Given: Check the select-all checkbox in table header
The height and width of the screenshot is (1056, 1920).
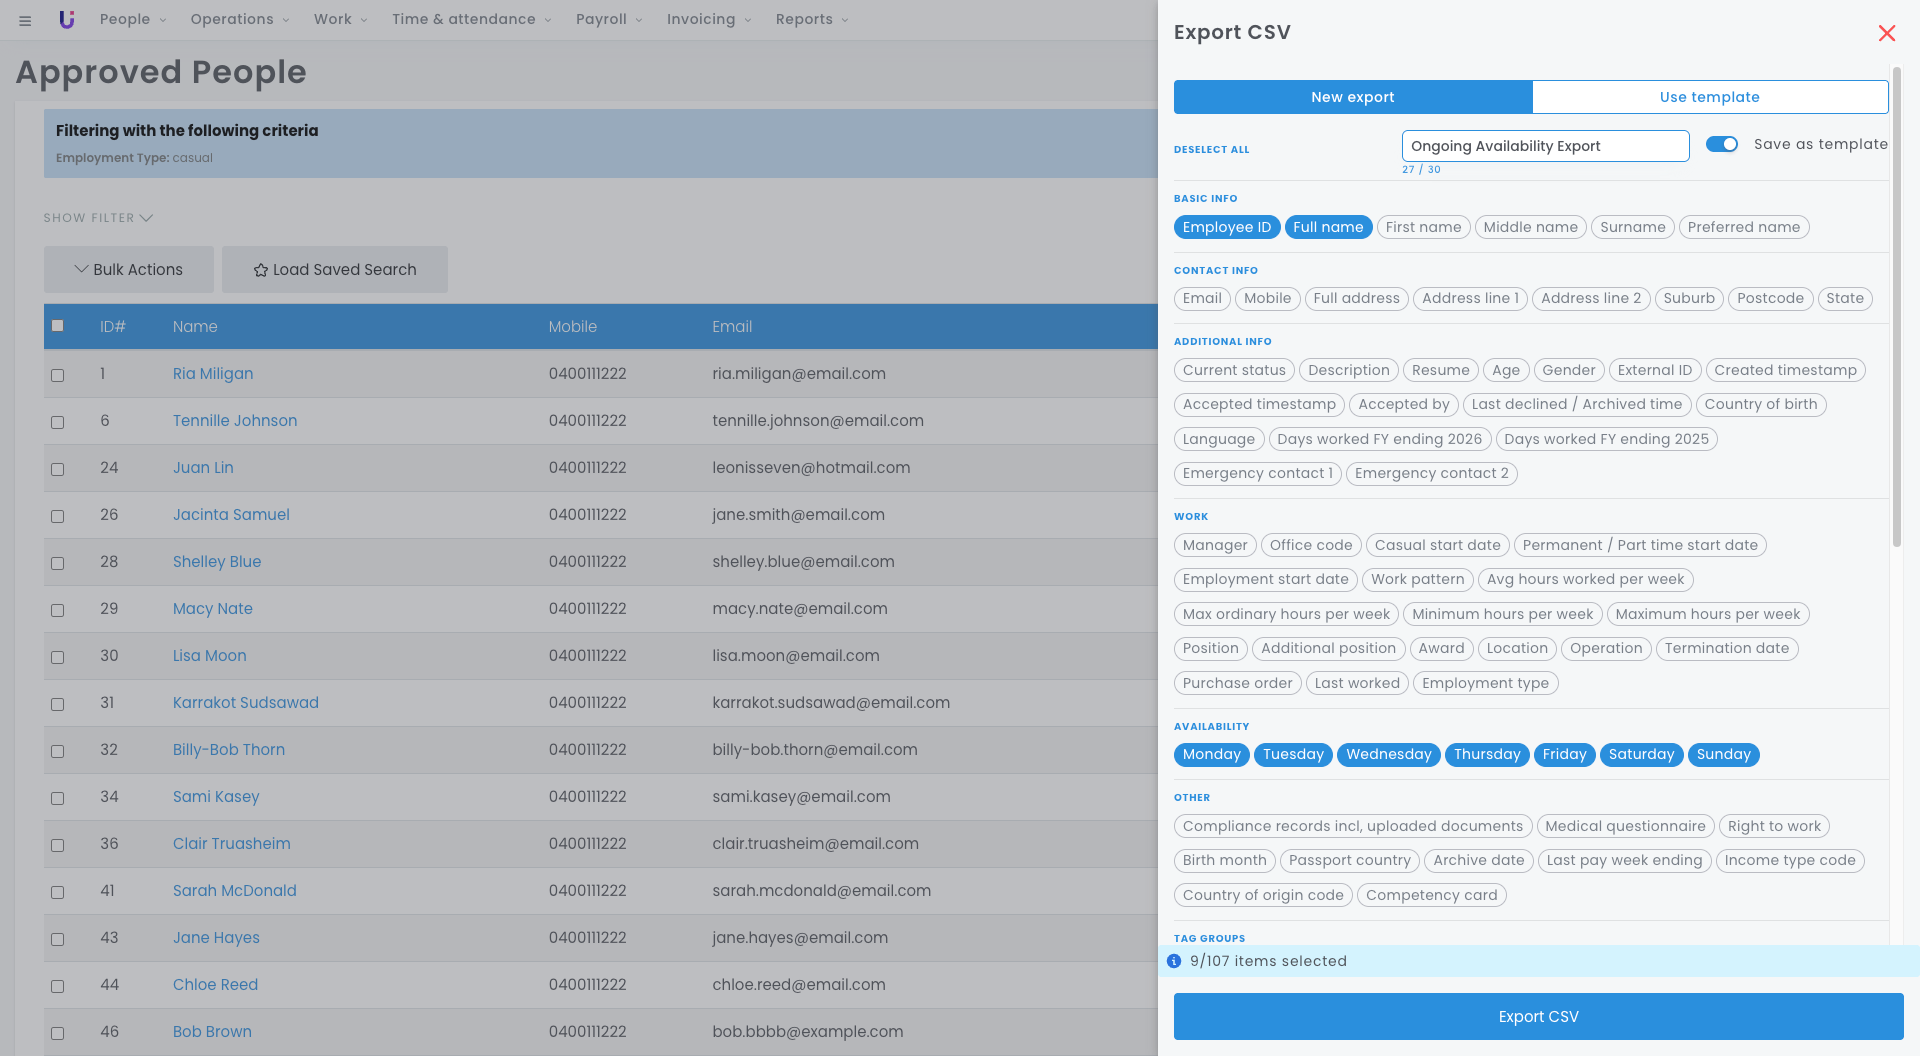Looking at the screenshot, I should click(58, 326).
